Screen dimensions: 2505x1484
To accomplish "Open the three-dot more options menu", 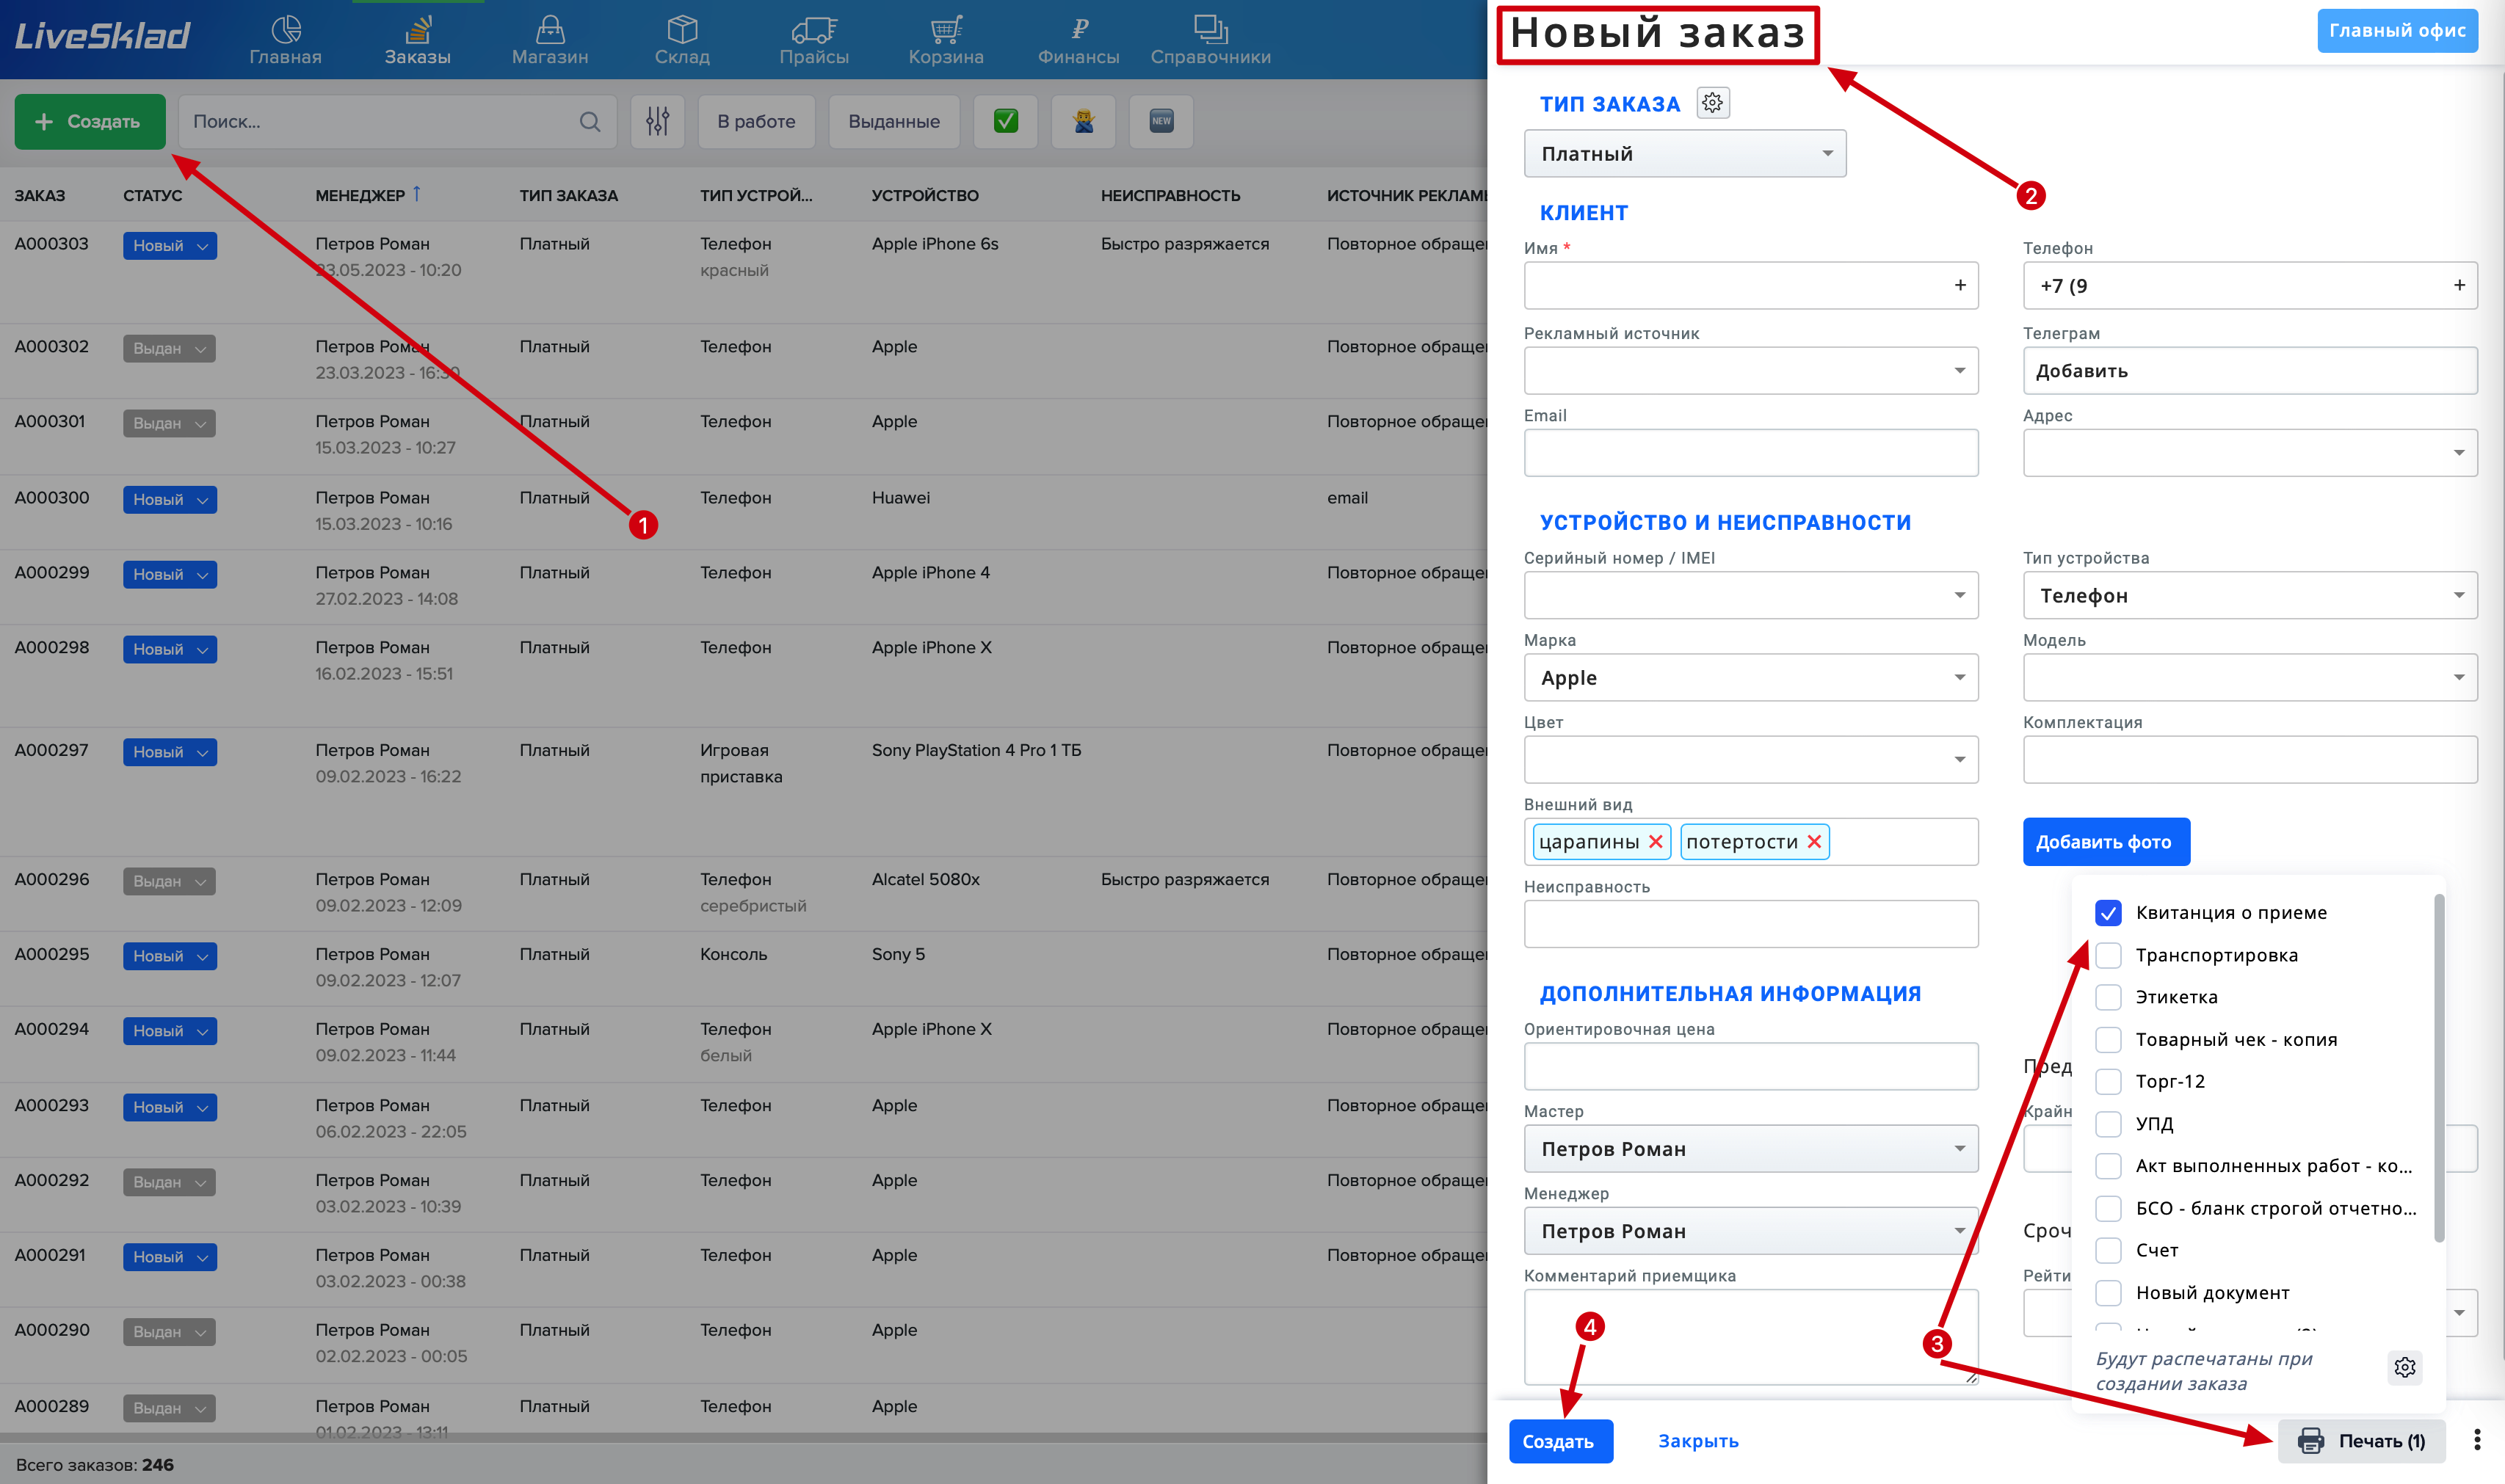I will click(2476, 1440).
